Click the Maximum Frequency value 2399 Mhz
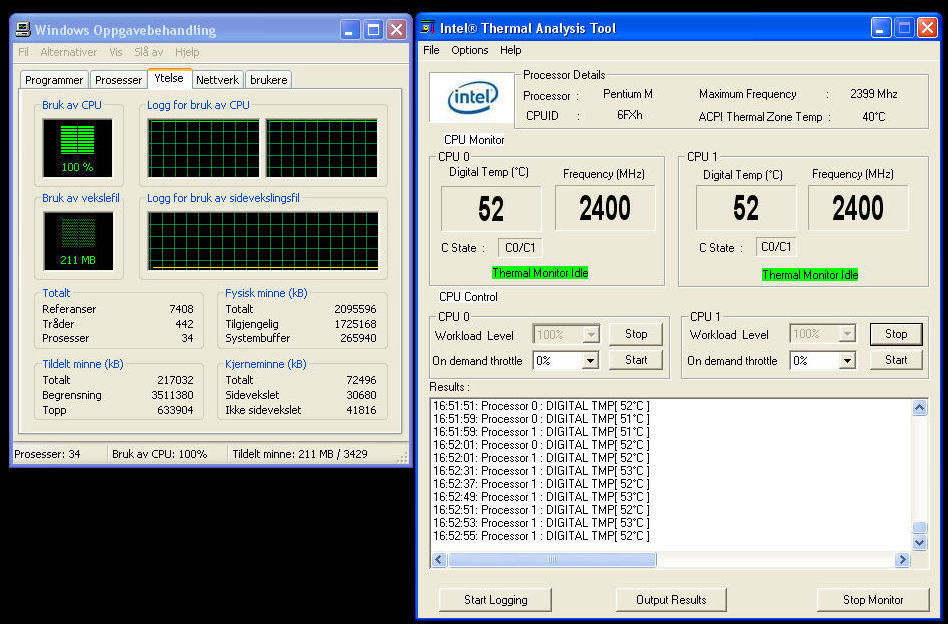The height and width of the screenshot is (624, 948). tap(874, 94)
